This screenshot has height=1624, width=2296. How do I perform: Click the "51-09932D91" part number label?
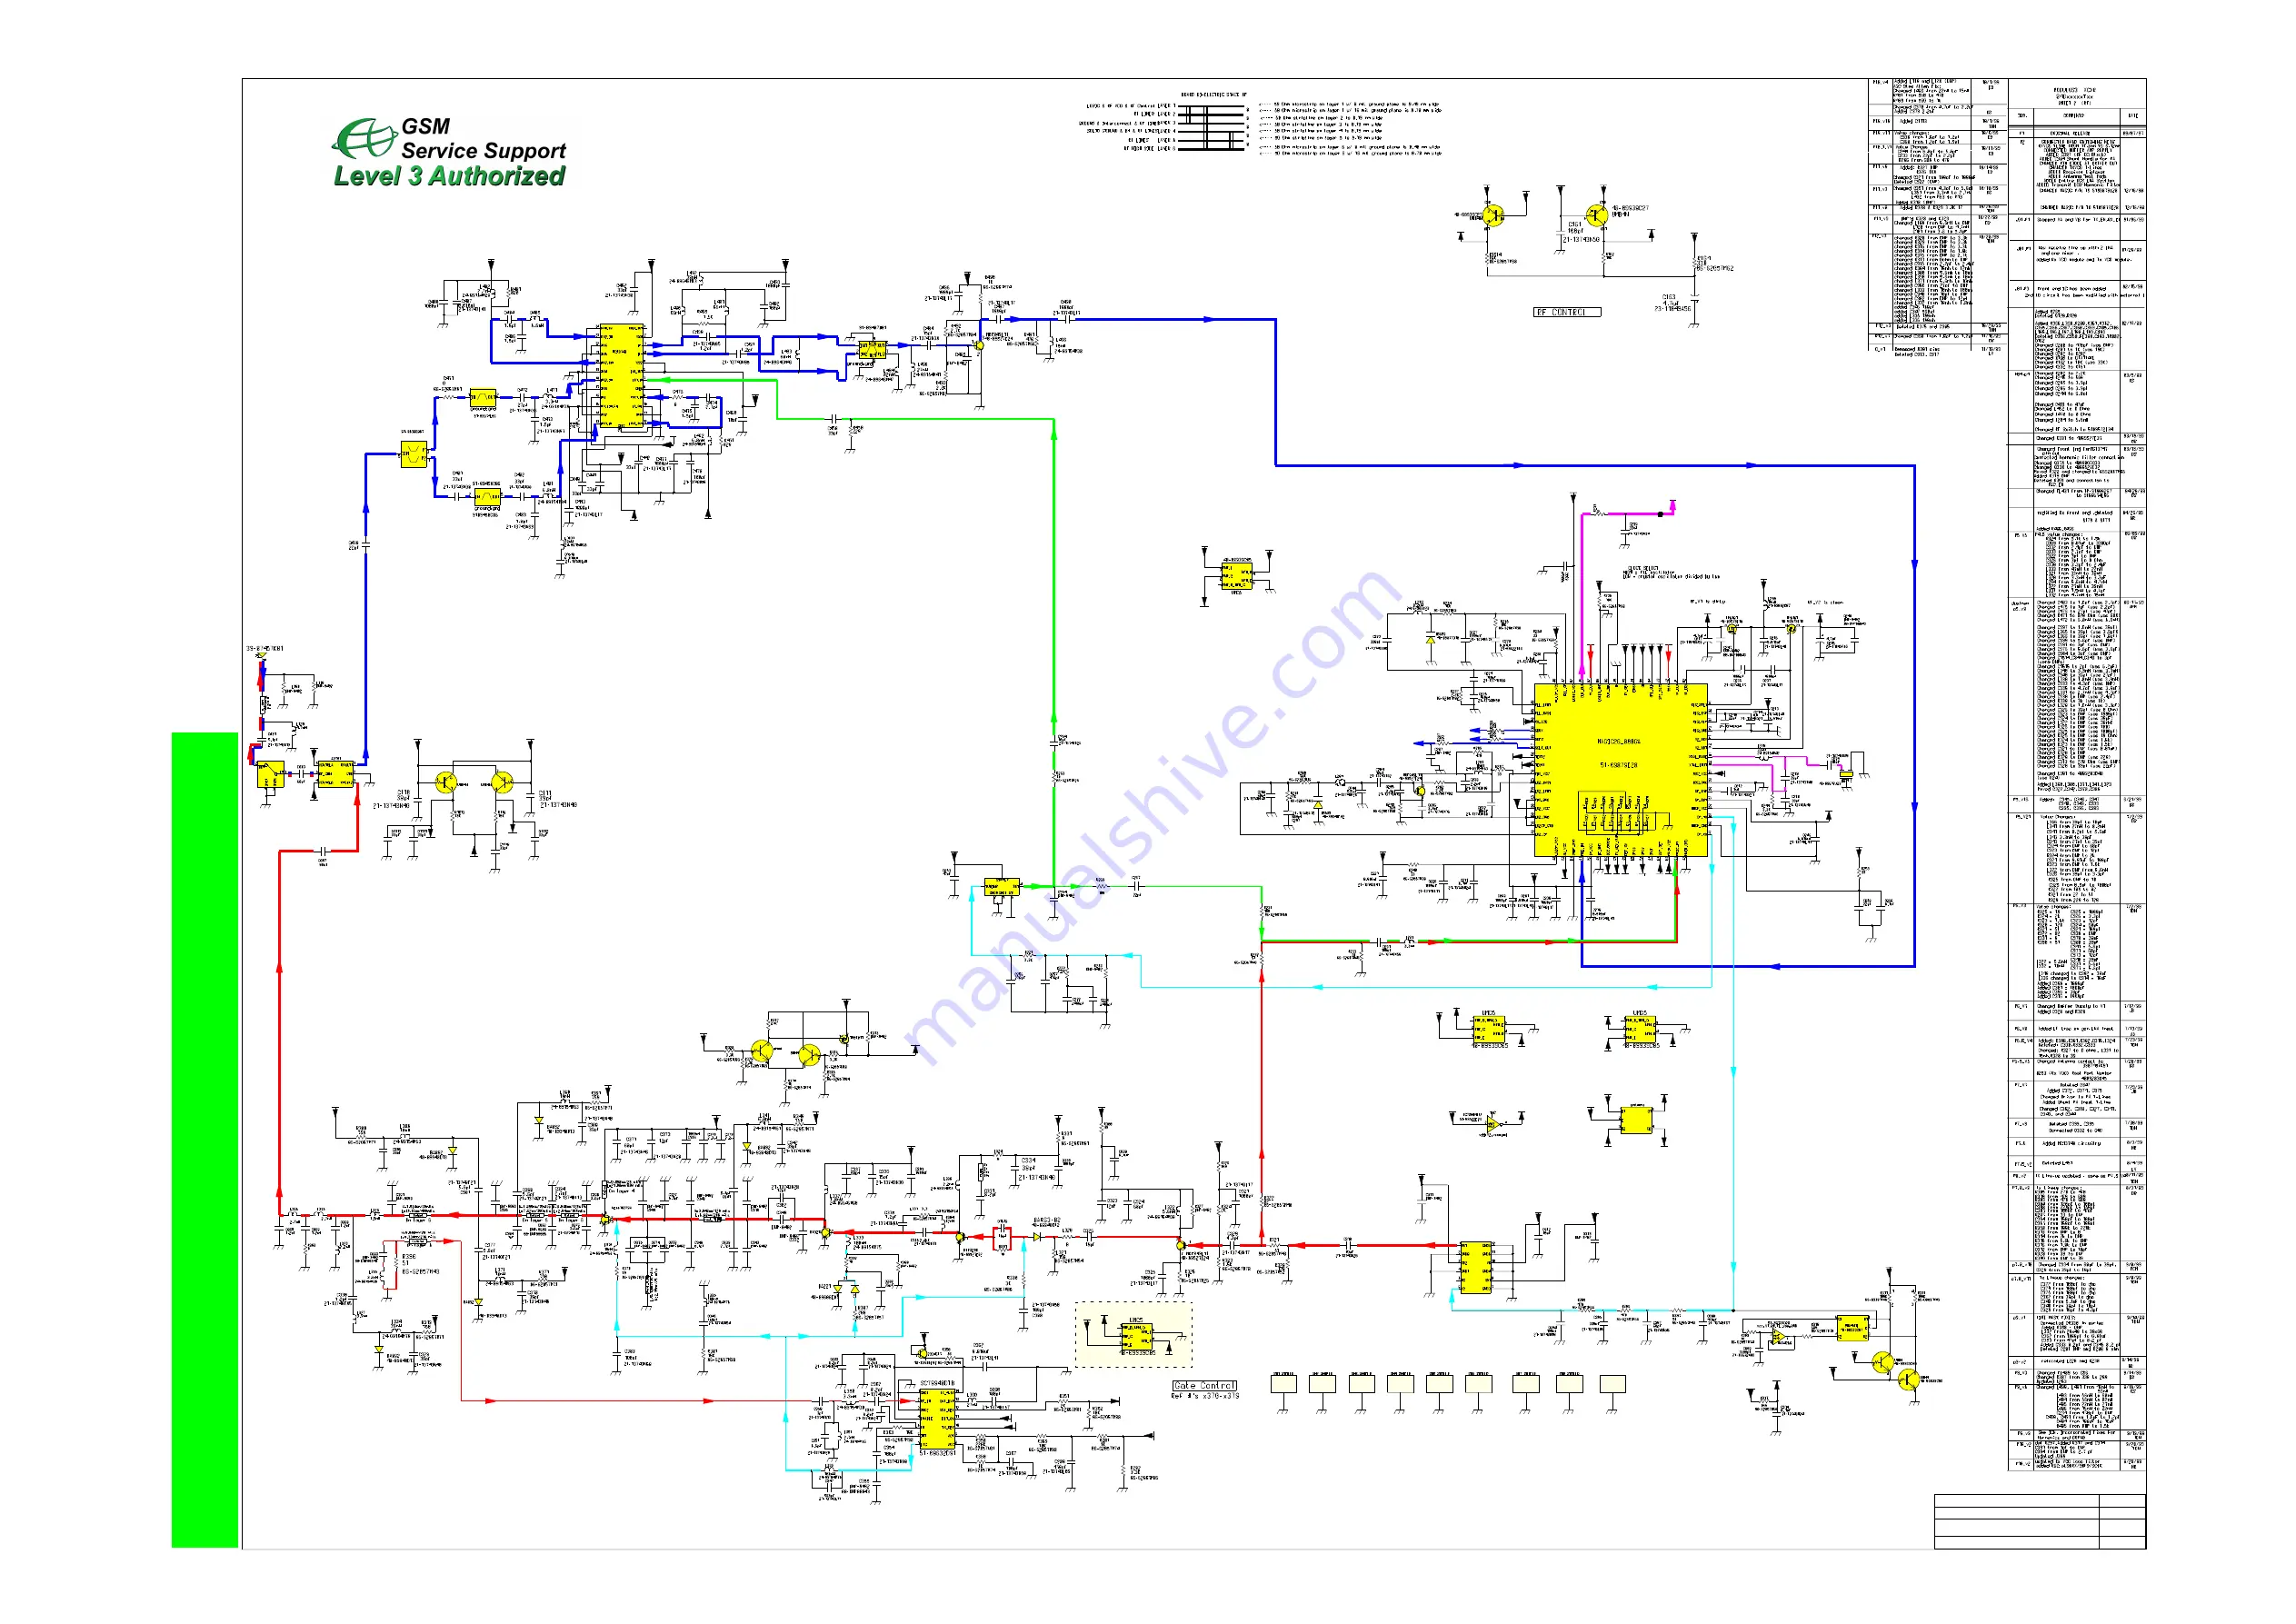pyautogui.click(x=938, y=1454)
